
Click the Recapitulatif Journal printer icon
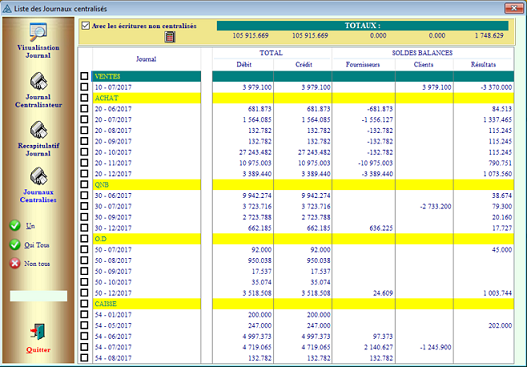tap(39, 130)
